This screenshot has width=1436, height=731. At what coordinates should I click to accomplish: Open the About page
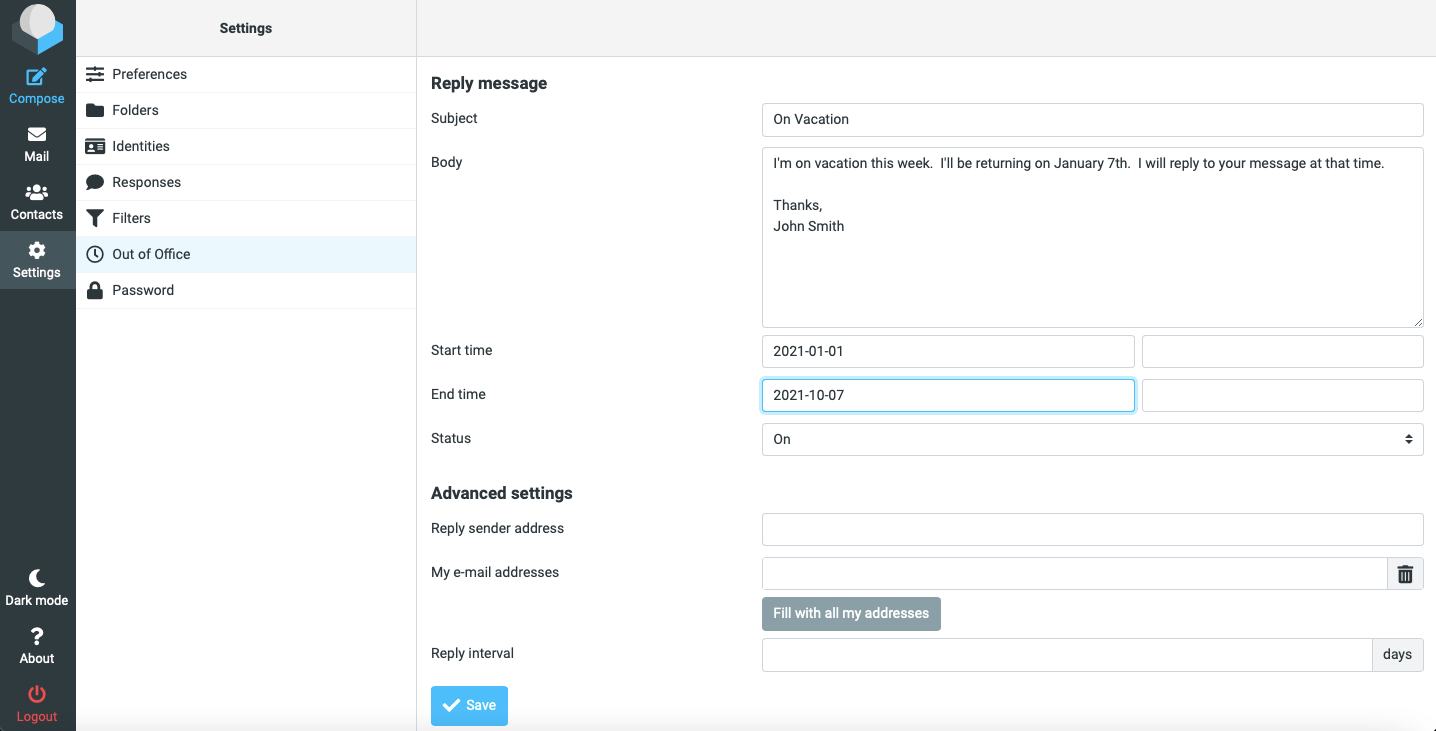point(37,645)
